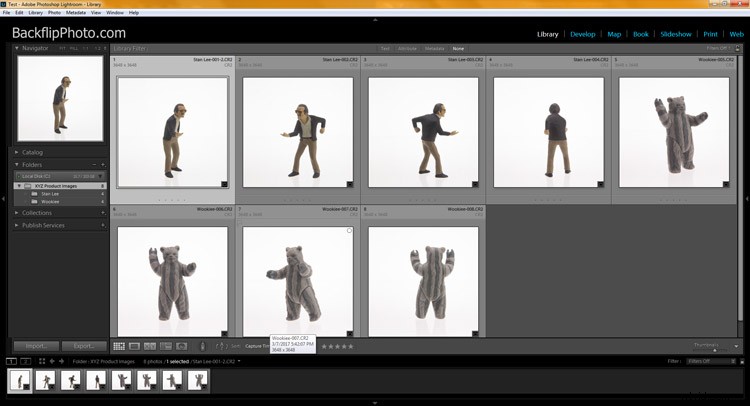Collapse top panel with top-center arrow
This screenshot has height=406, width=750.
[x=375, y=20]
